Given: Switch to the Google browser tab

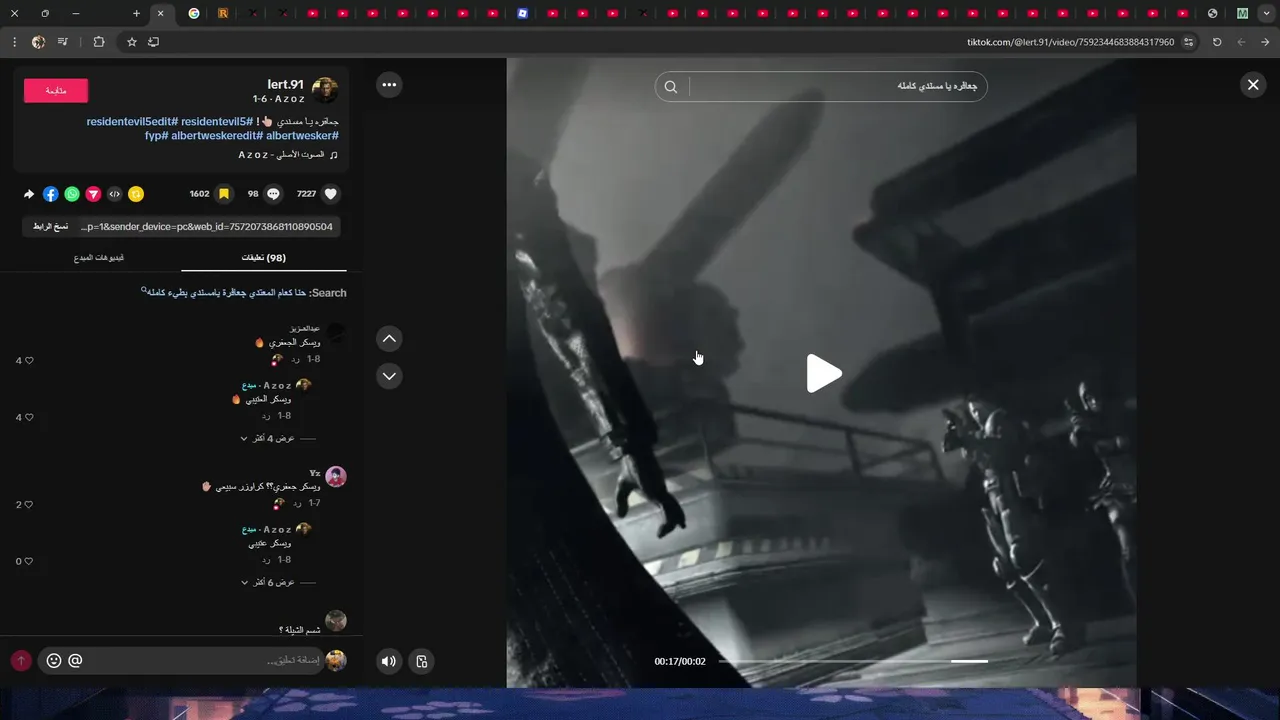Looking at the screenshot, I should tap(194, 14).
